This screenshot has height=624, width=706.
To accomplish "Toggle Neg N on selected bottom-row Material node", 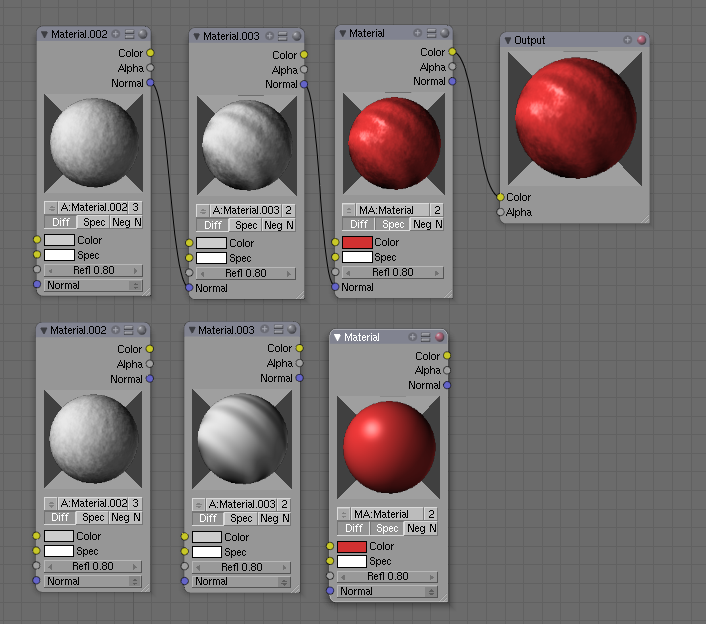I will click(x=421, y=529).
